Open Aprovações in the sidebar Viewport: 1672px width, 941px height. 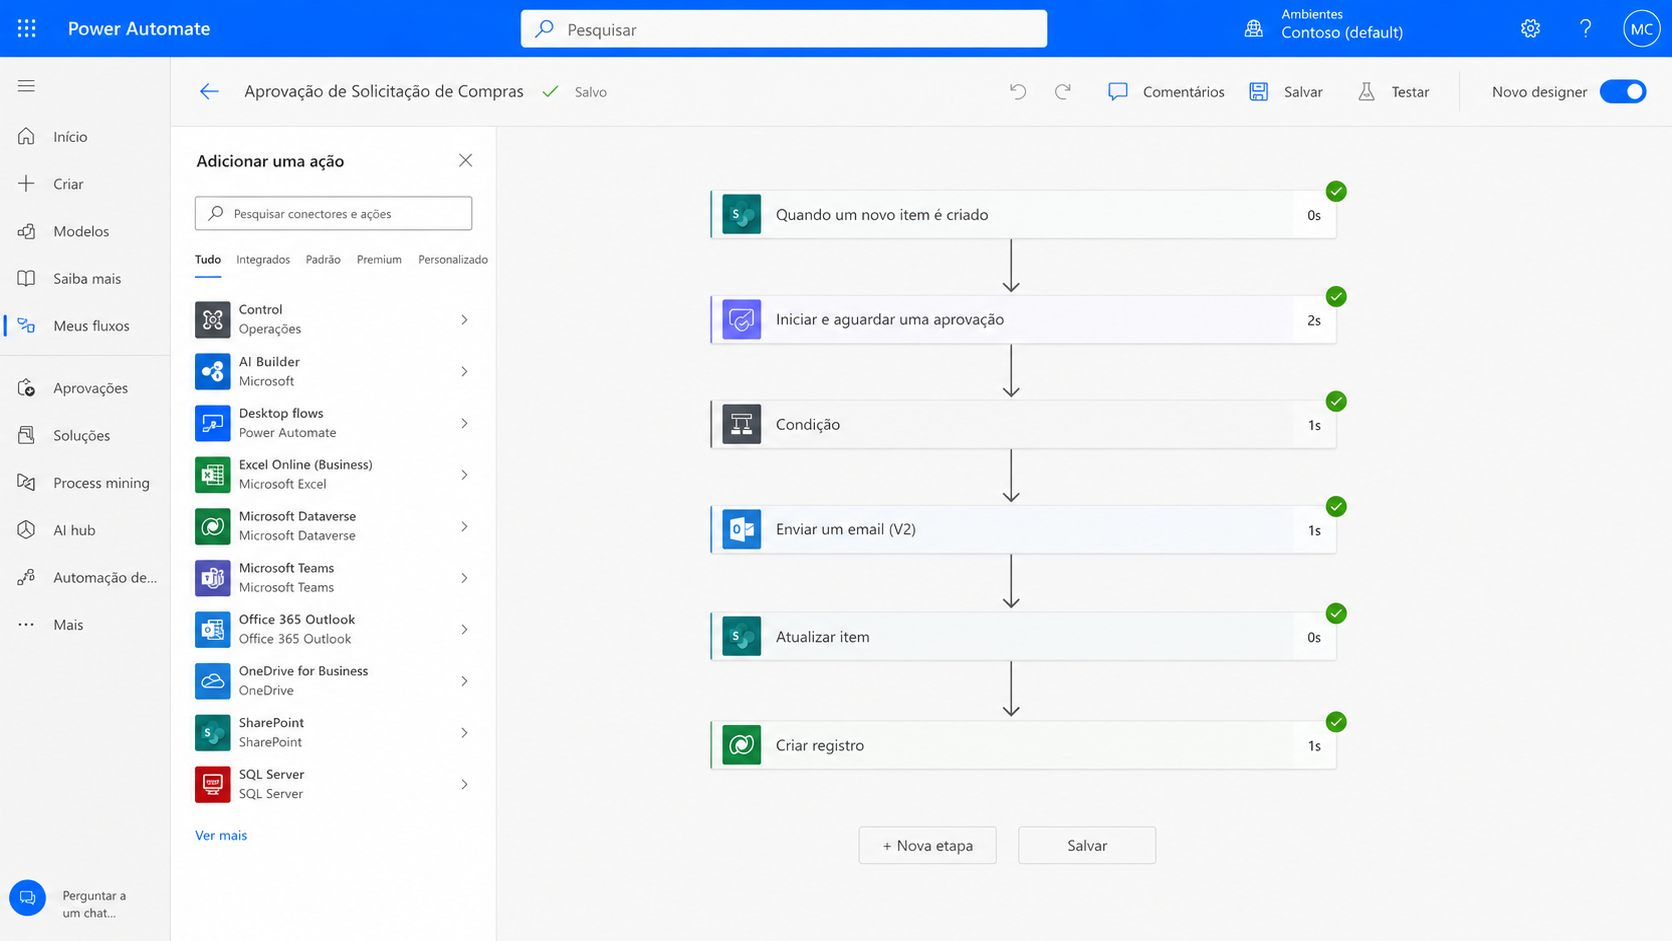click(x=86, y=388)
